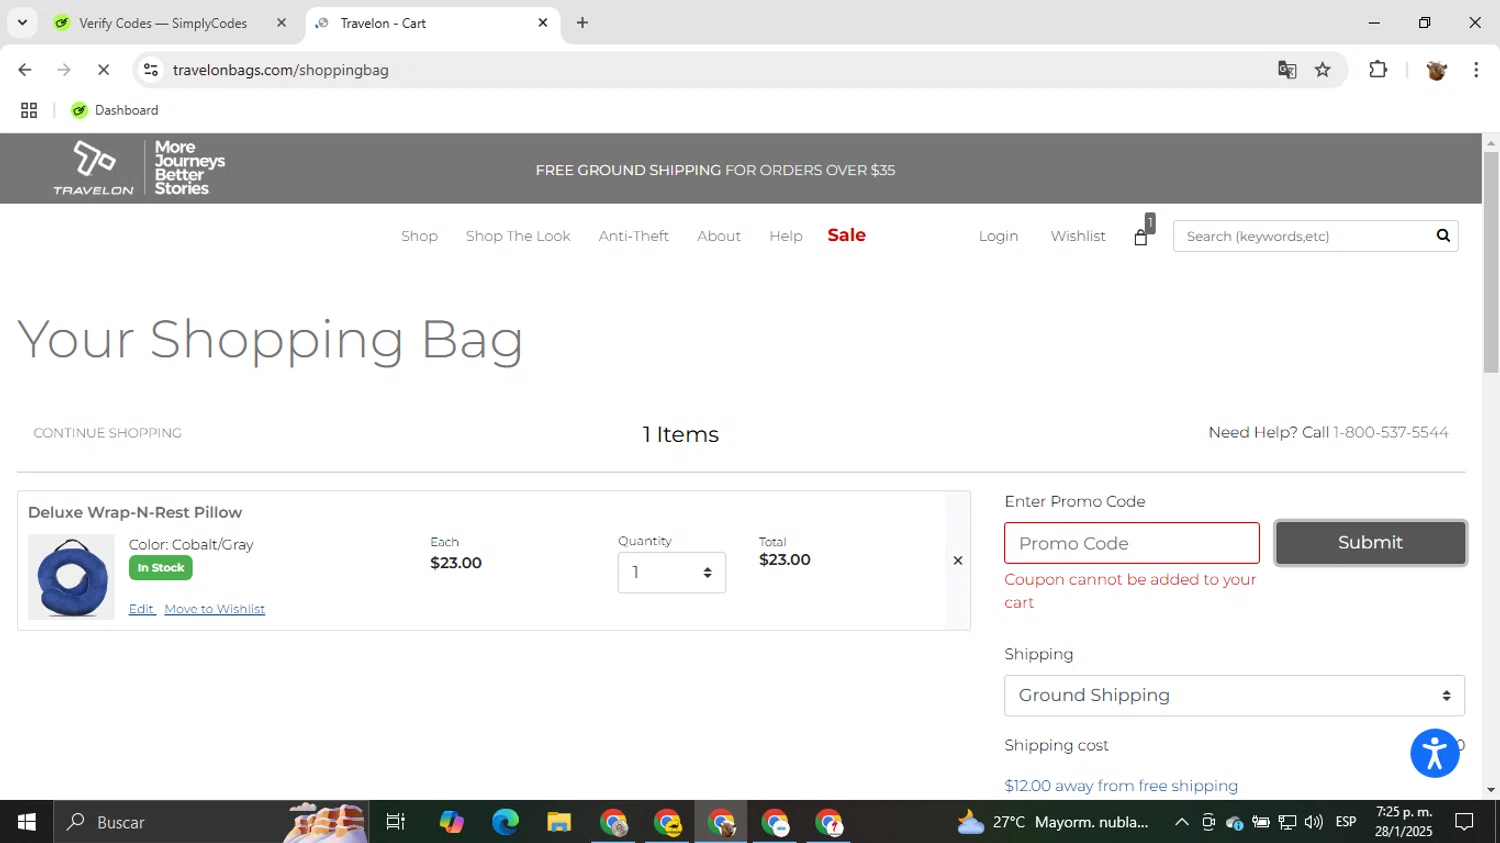Launch Microsoft Edge from taskbar
Screen dimensions: 1500x843
[505, 822]
